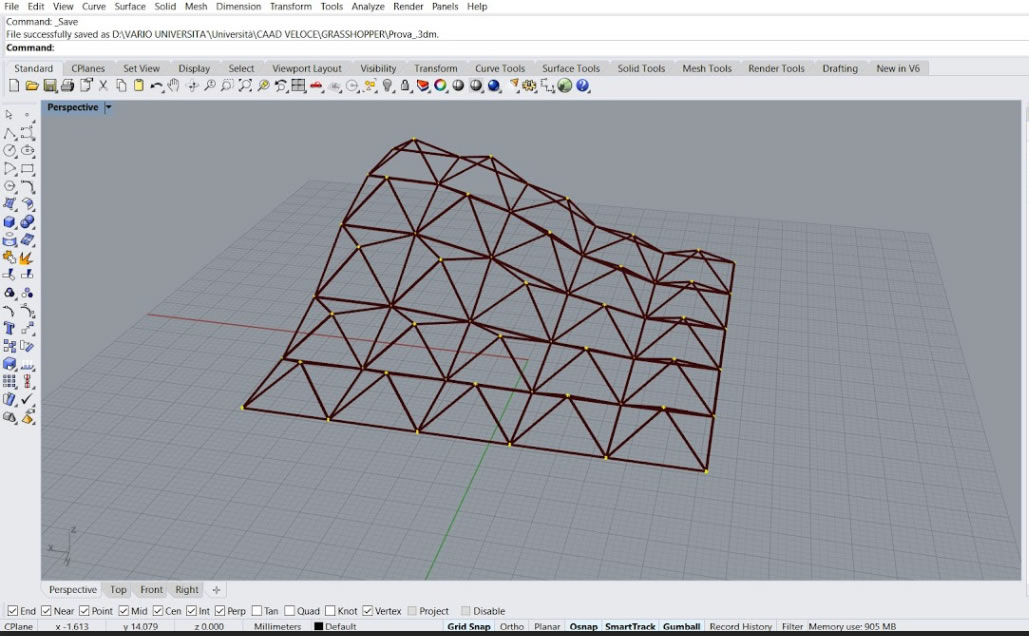This screenshot has width=1029, height=636.
Task: Open the Help question mark icon
Action: pos(583,86)
